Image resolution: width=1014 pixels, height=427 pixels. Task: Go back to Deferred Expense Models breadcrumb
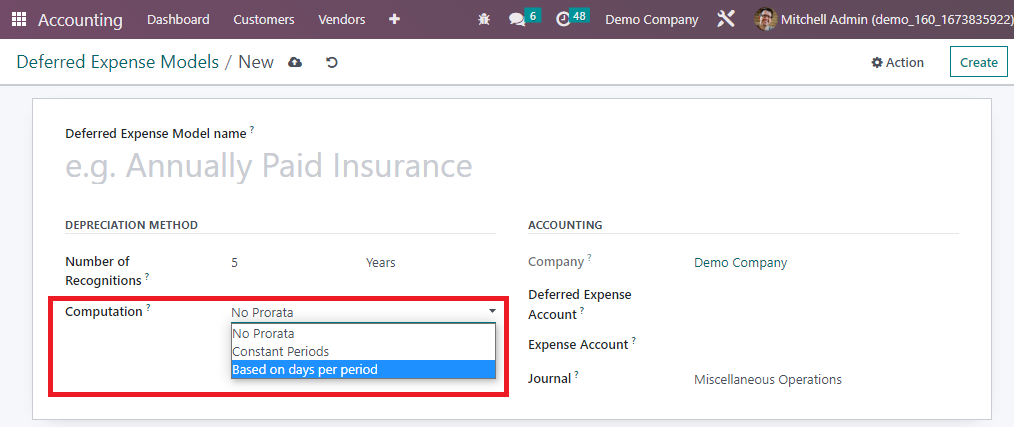pos(118,62)
